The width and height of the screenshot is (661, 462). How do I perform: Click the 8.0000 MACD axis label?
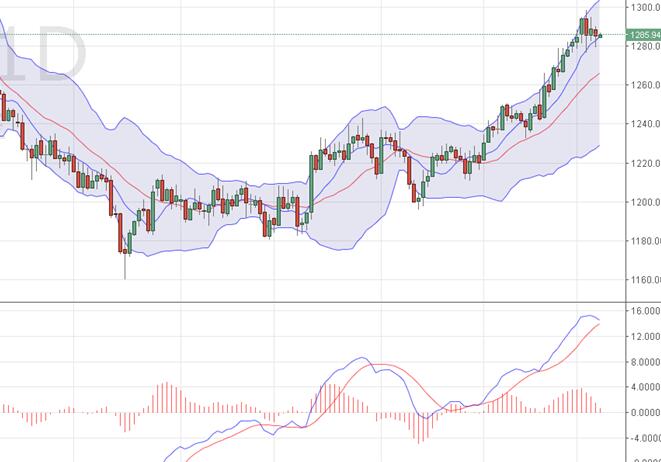coord(644,362)
